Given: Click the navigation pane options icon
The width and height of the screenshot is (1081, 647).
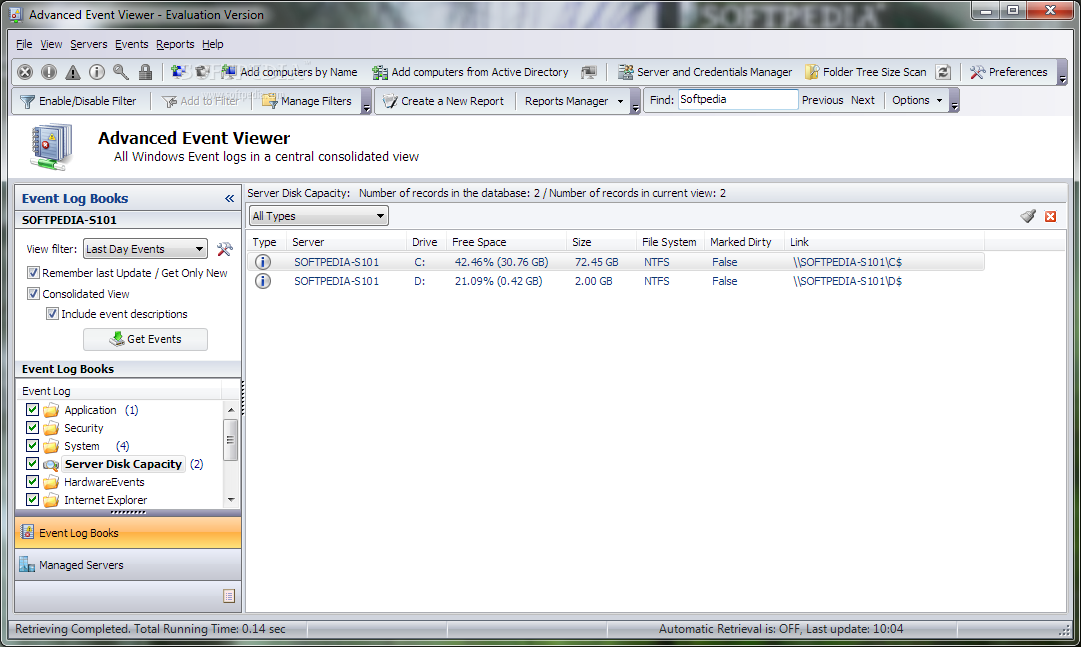Looking at the screenshot, I should (x=230, y=596).
